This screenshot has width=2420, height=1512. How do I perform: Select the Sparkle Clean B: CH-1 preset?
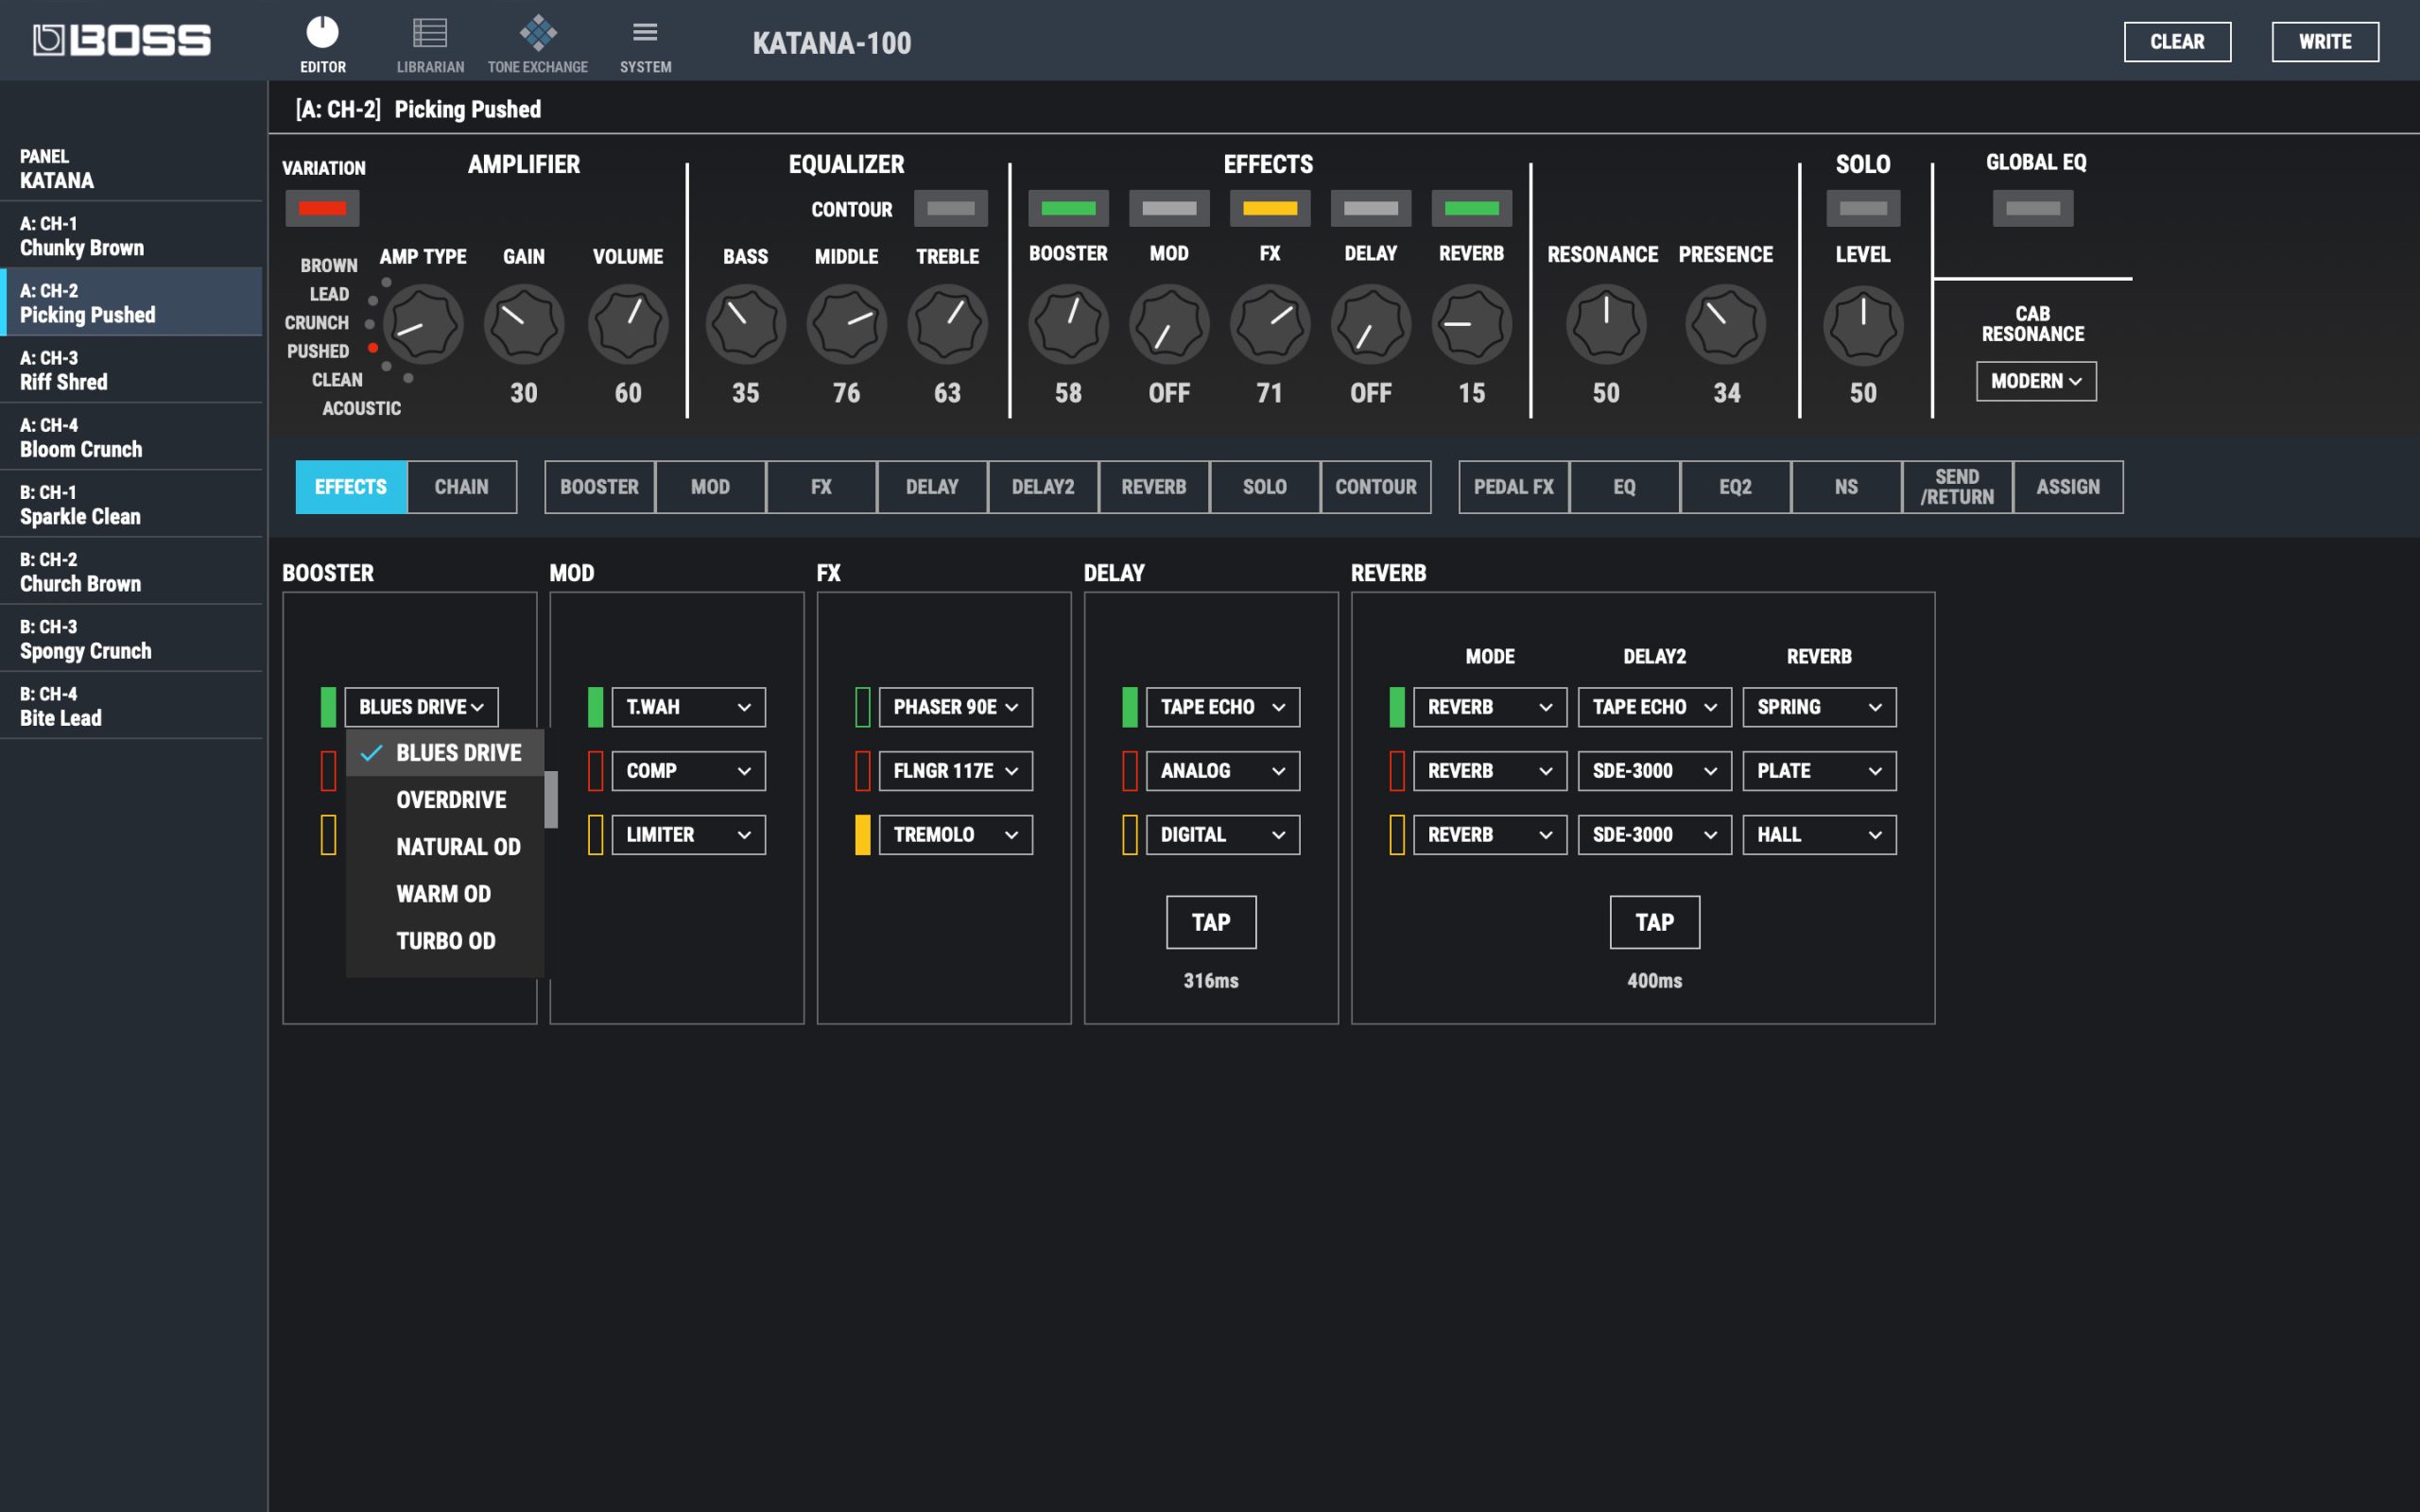[x=131, y=504]
